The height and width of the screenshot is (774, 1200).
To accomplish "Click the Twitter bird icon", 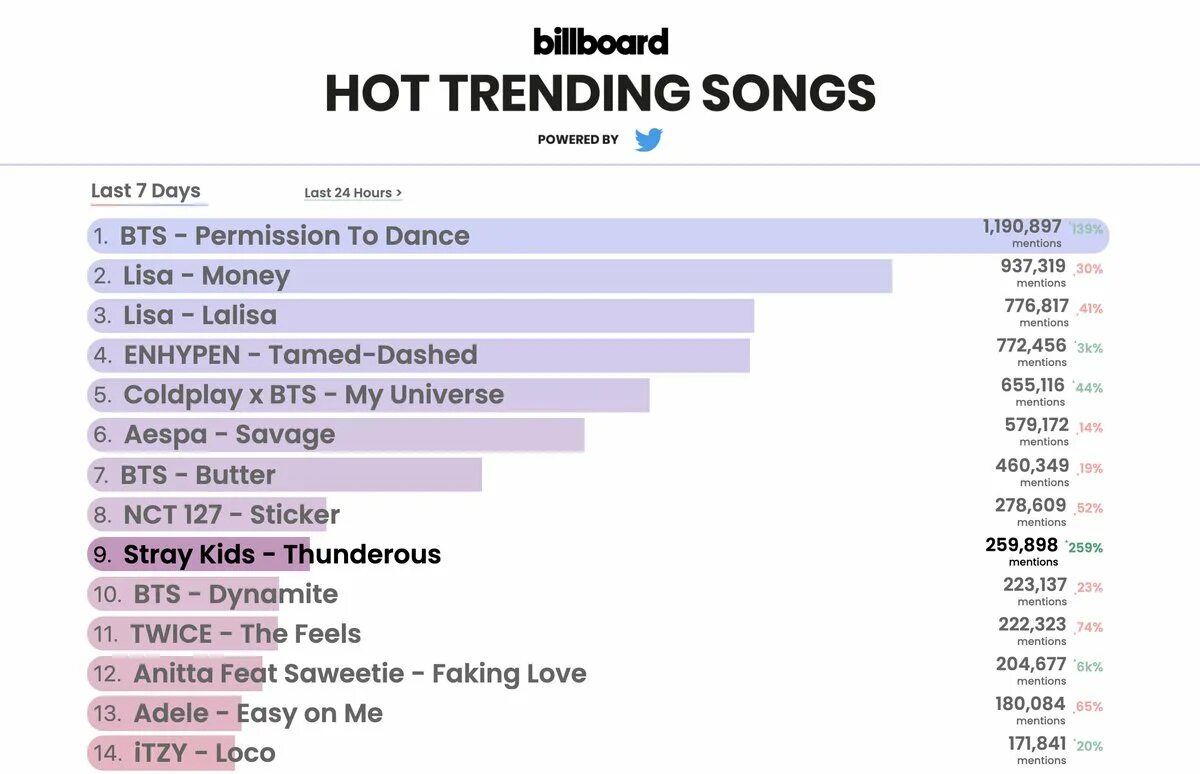I will pos(649,140).
